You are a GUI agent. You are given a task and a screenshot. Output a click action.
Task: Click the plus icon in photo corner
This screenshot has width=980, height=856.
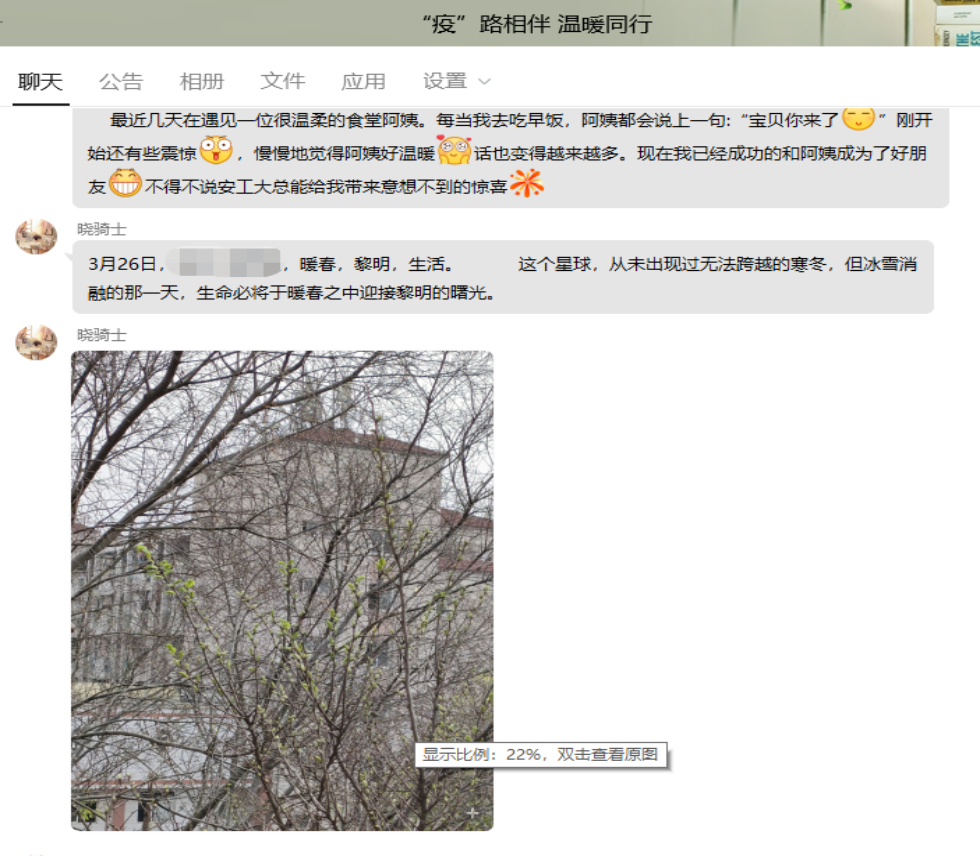point(473,814)
